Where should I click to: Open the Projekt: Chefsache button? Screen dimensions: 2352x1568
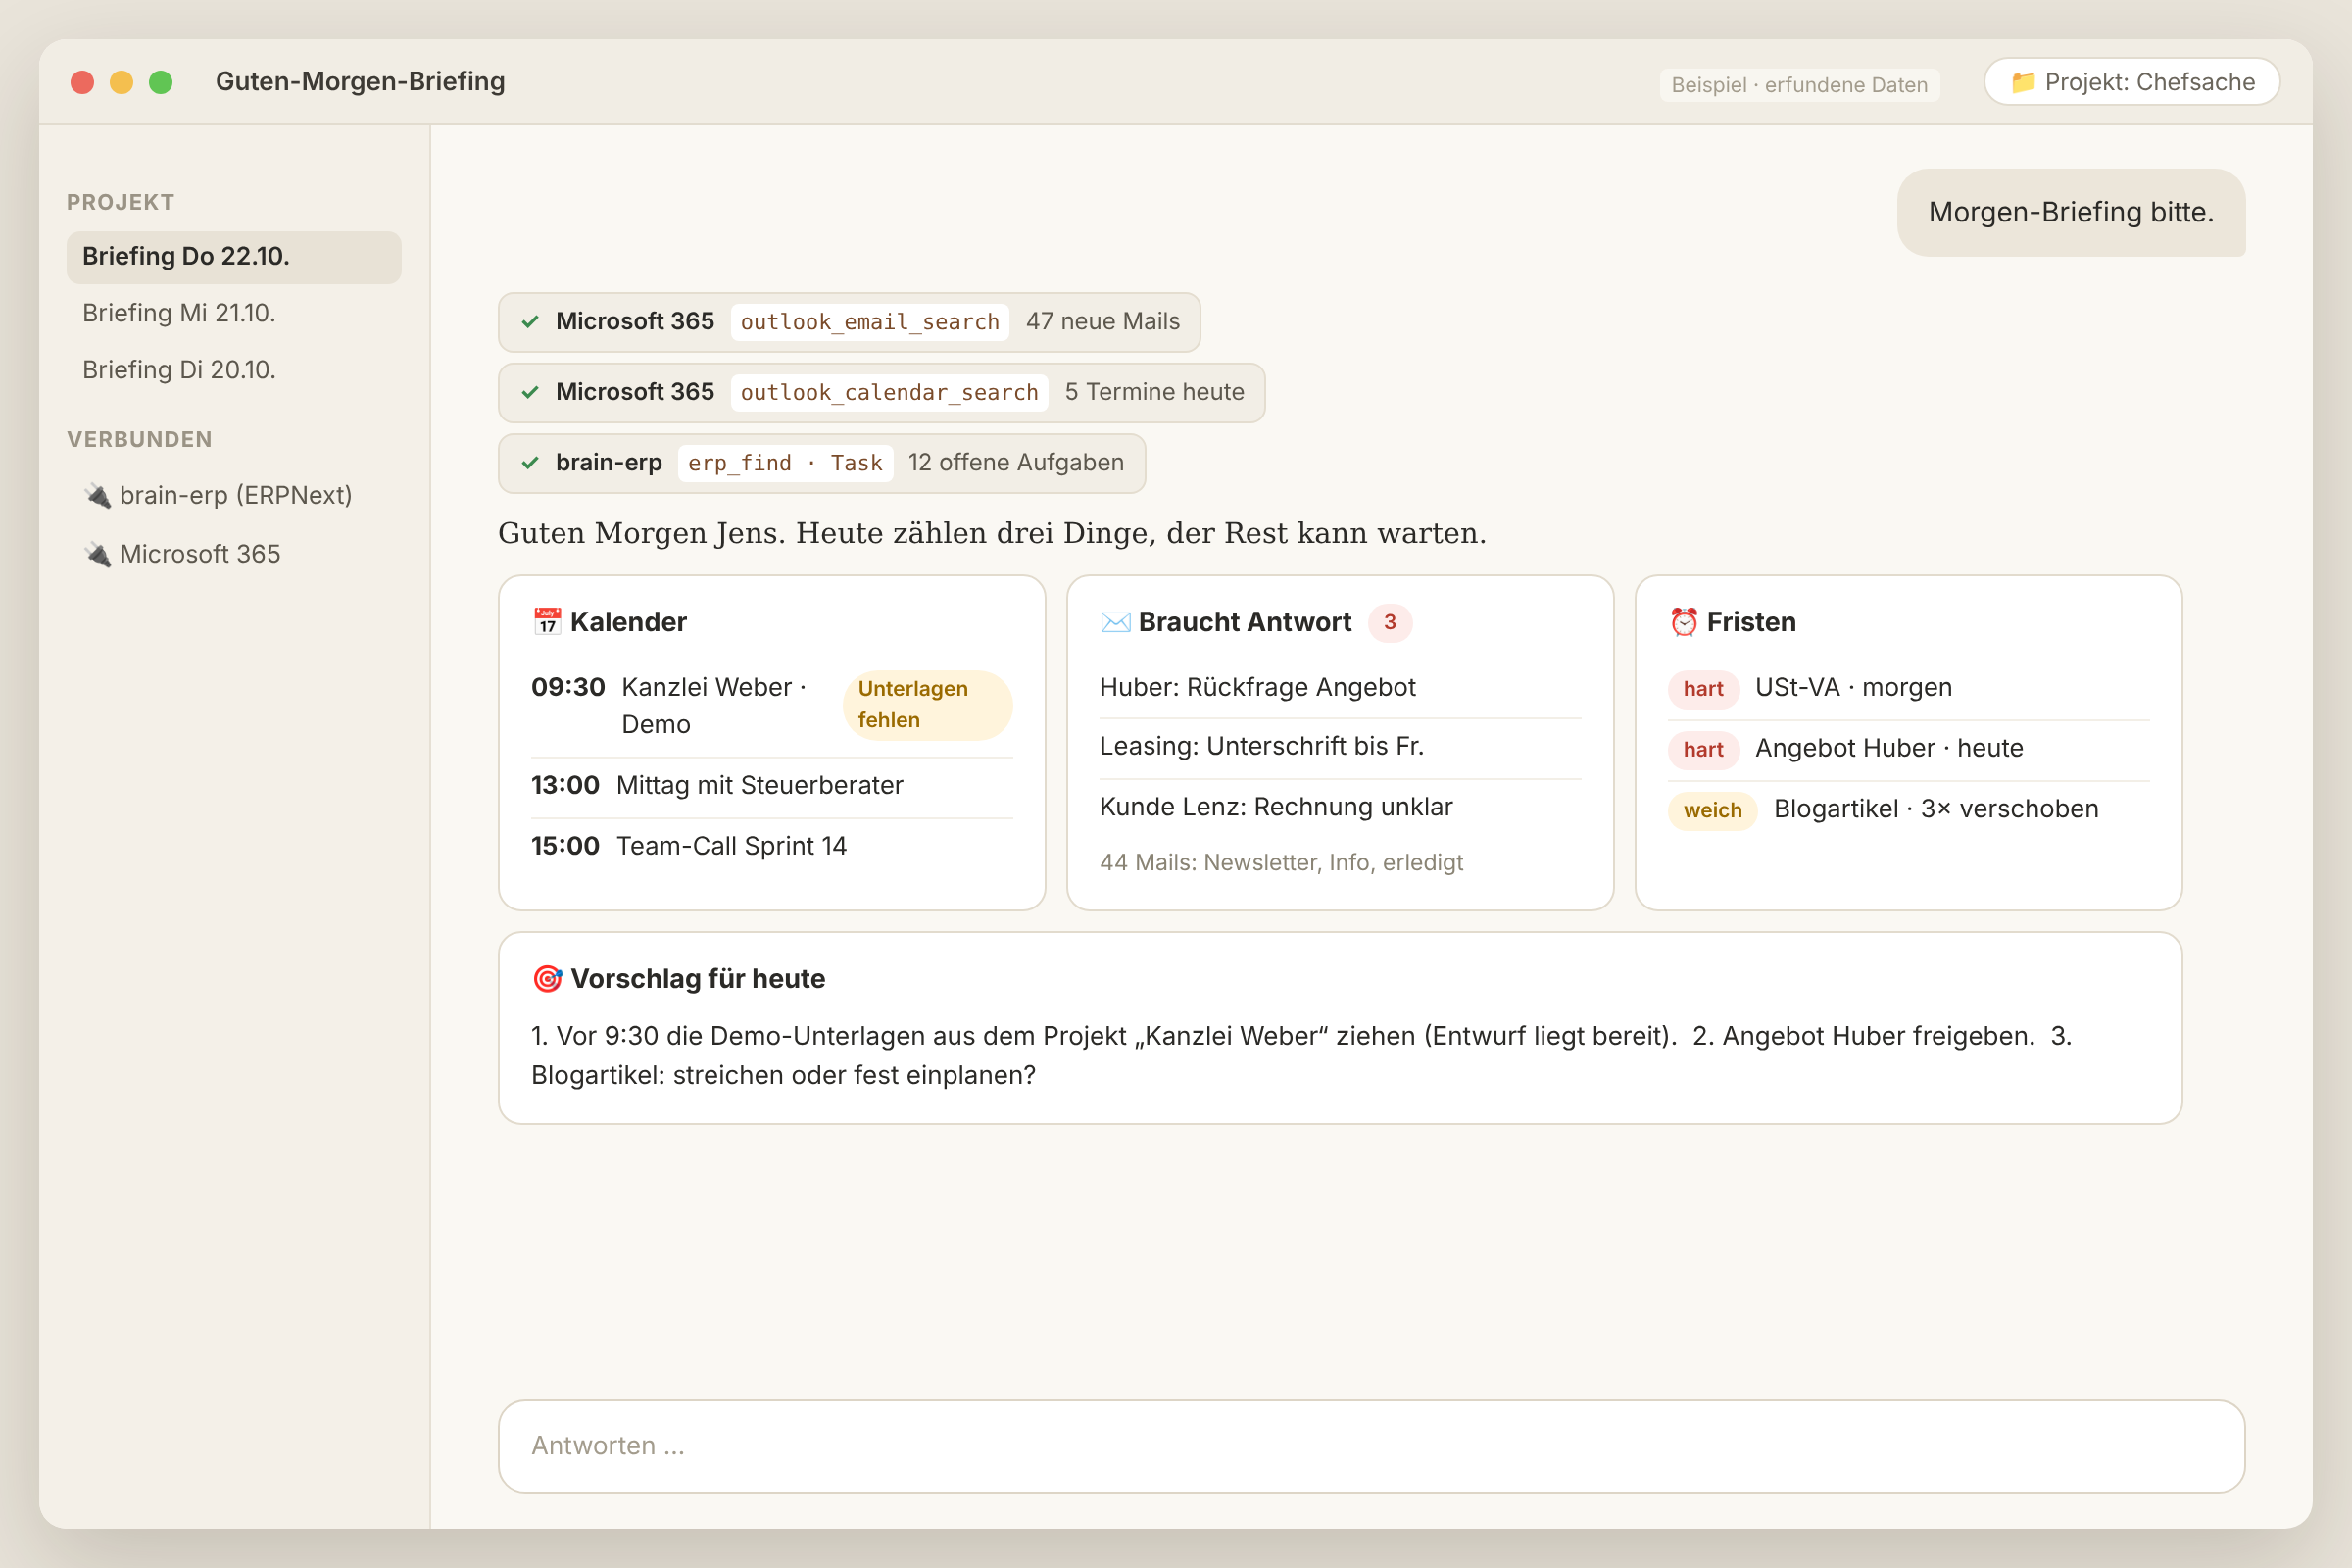[x=2131, y=82]
